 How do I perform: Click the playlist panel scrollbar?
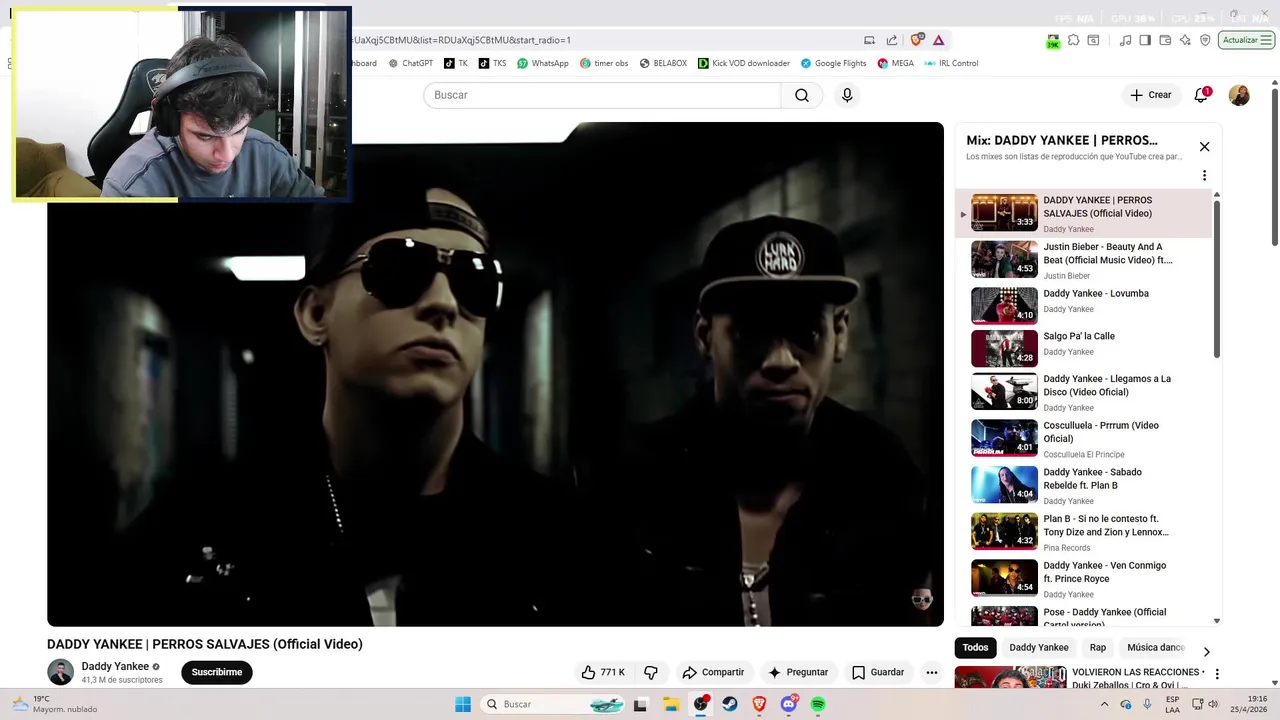coord(1217,280)
